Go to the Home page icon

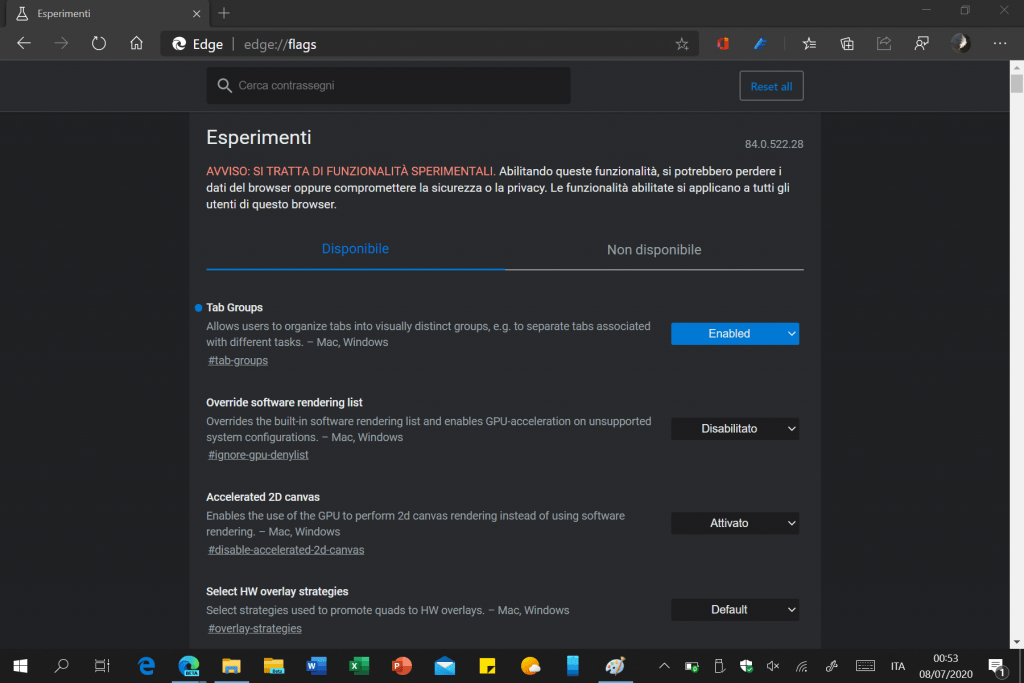(137, 44)
